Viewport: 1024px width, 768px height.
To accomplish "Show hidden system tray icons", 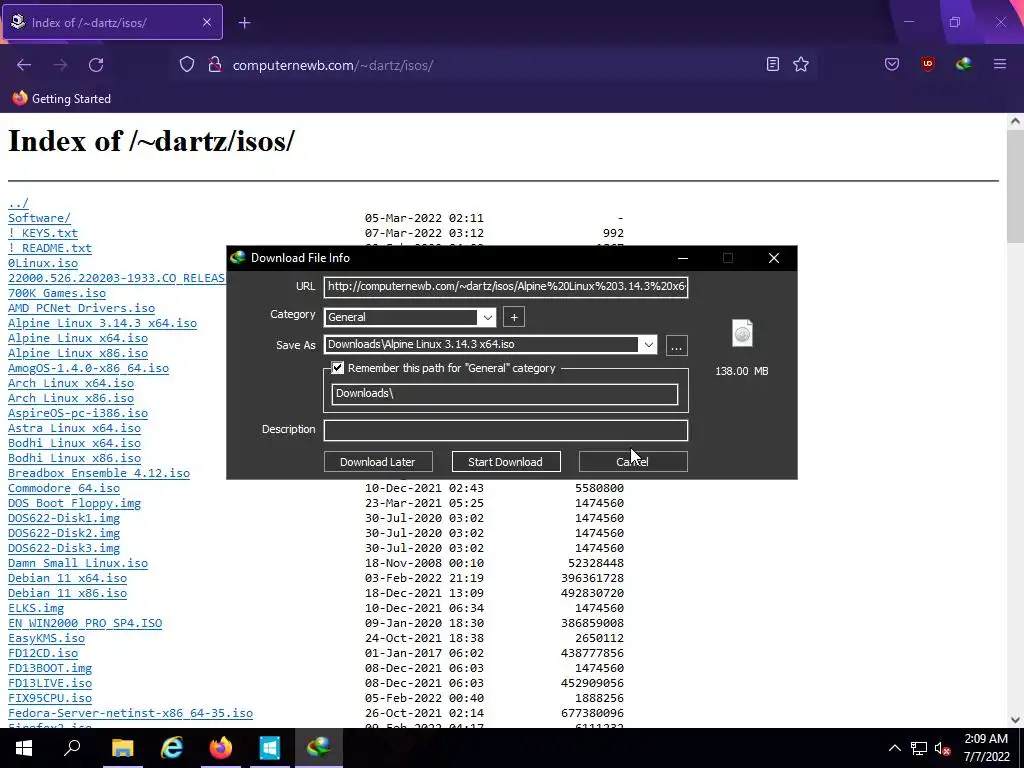I will coord(895,748).
